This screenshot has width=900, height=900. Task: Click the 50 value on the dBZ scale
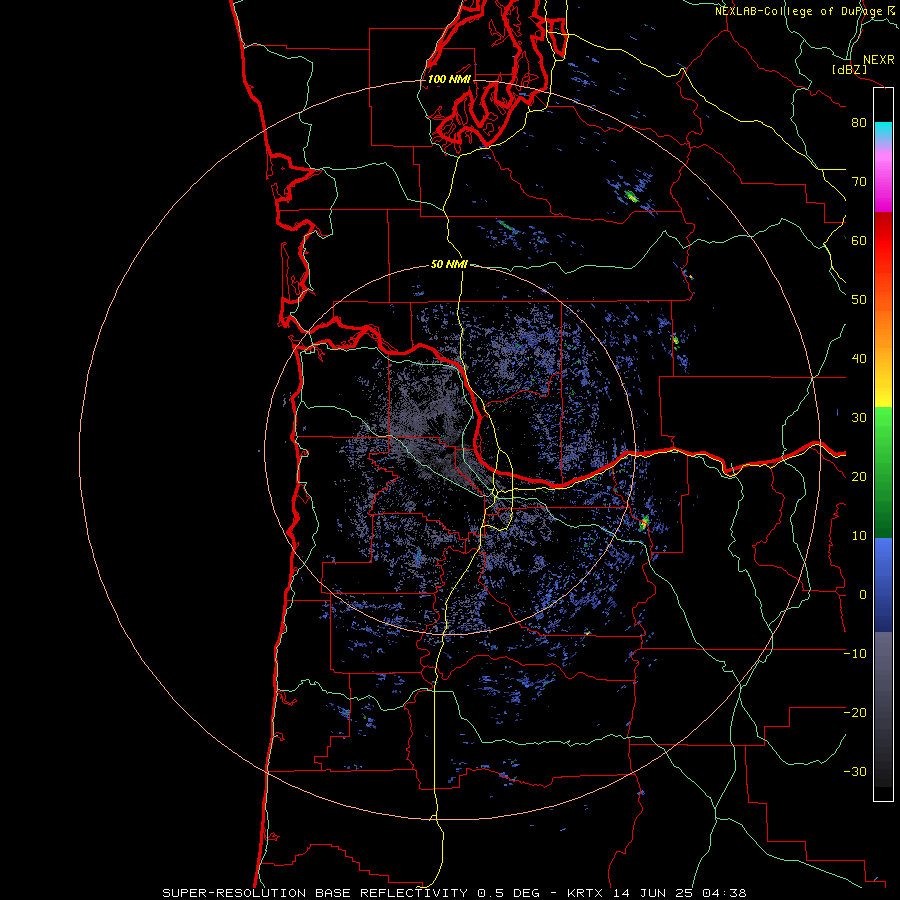[859, 300]
